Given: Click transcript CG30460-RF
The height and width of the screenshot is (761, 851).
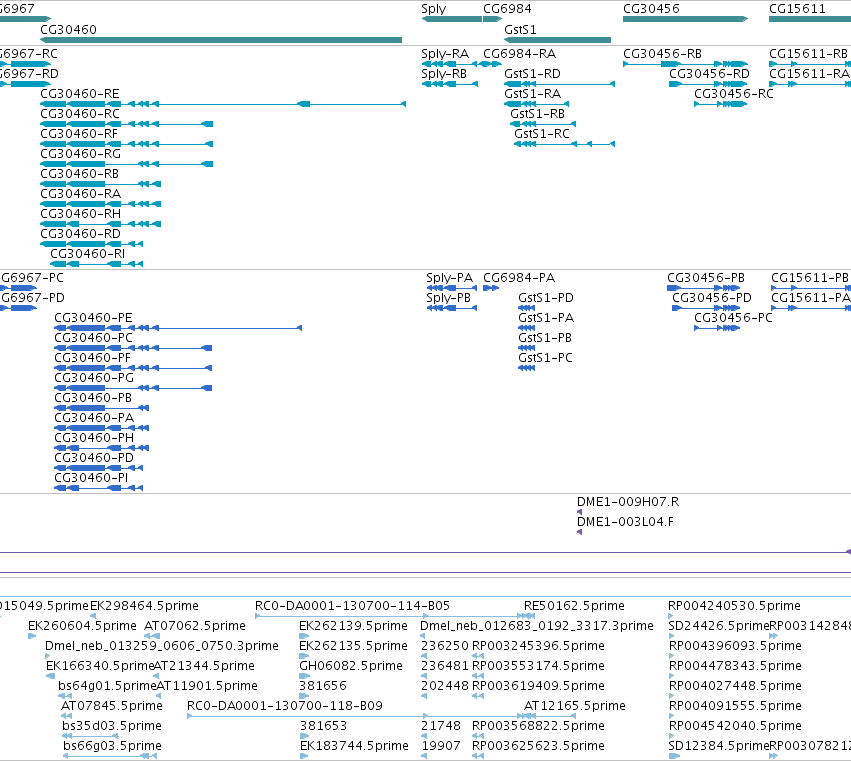Looking at the screenshot, I should tap(79, 134).
